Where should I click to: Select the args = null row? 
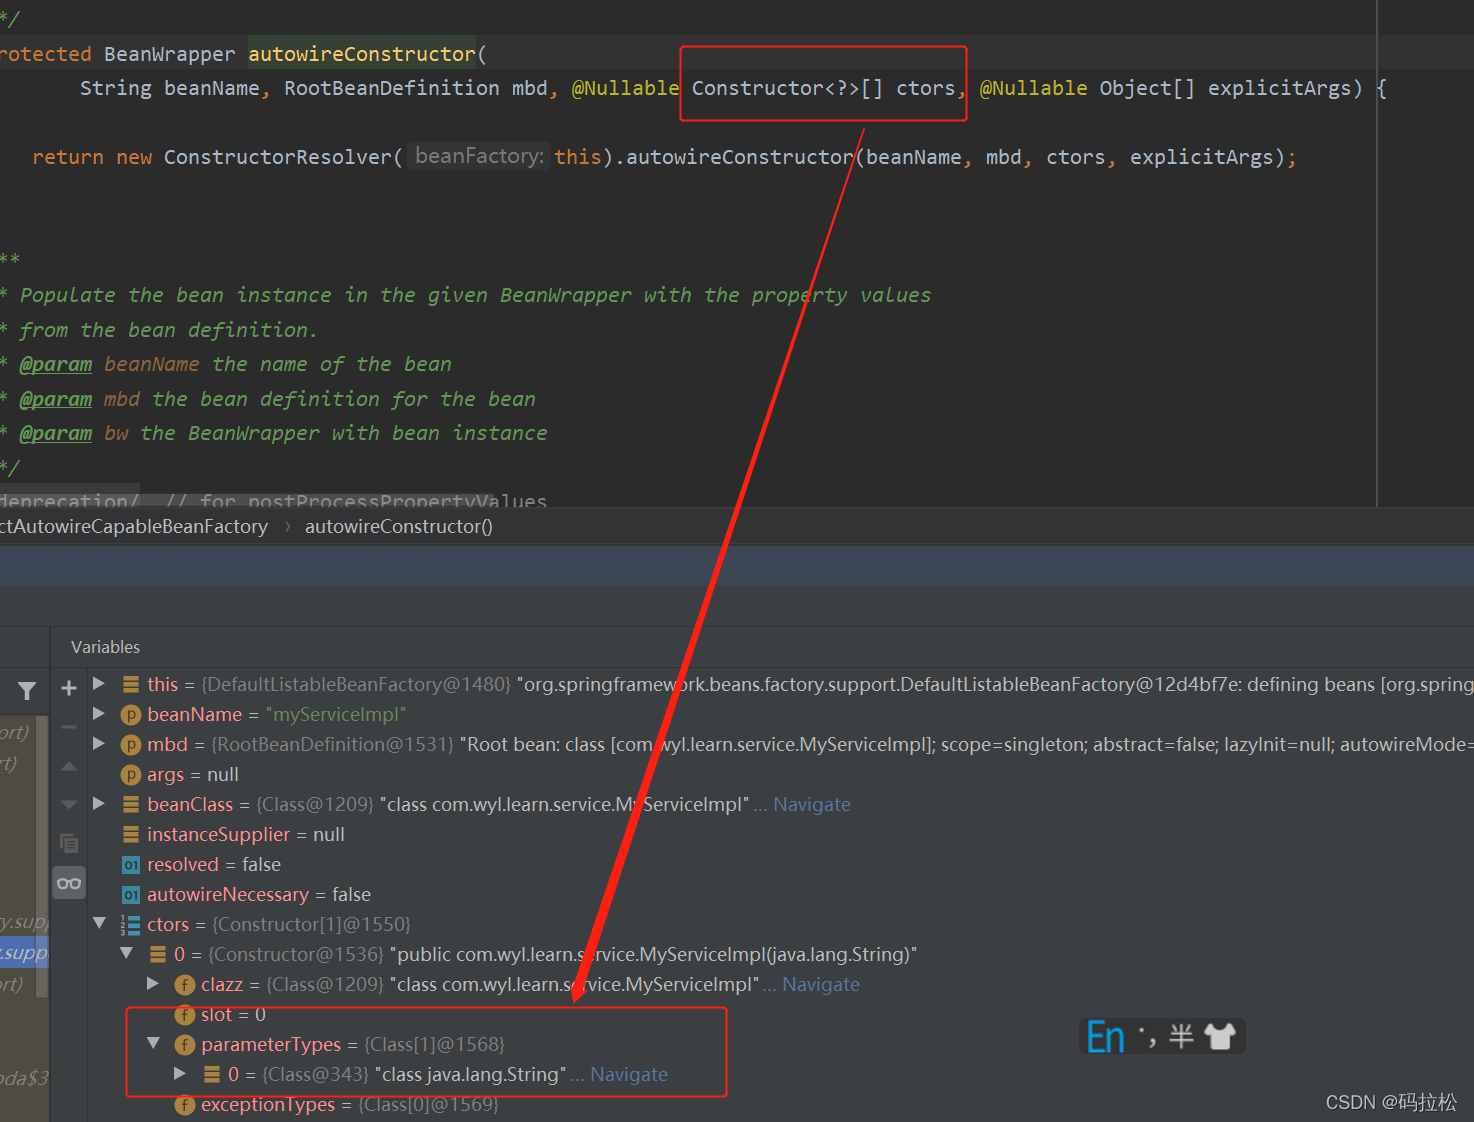pyautogui.click(x=780, y=774)
